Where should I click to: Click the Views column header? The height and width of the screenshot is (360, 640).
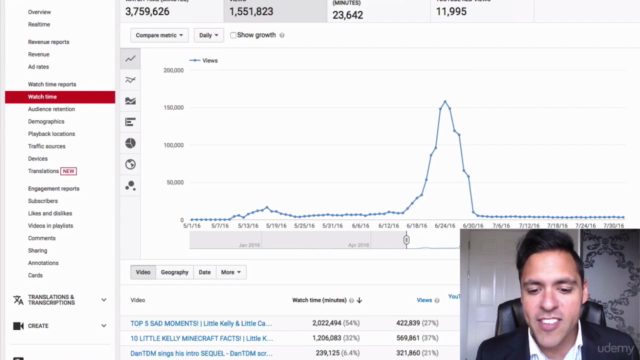point(424,300)
